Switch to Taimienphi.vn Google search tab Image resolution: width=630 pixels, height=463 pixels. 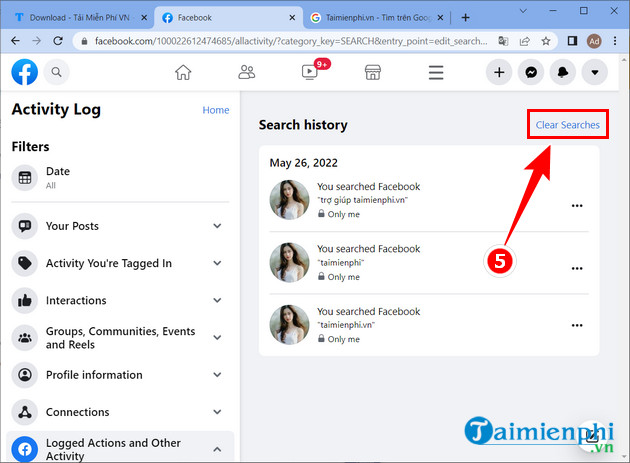[x=378, y=18]
